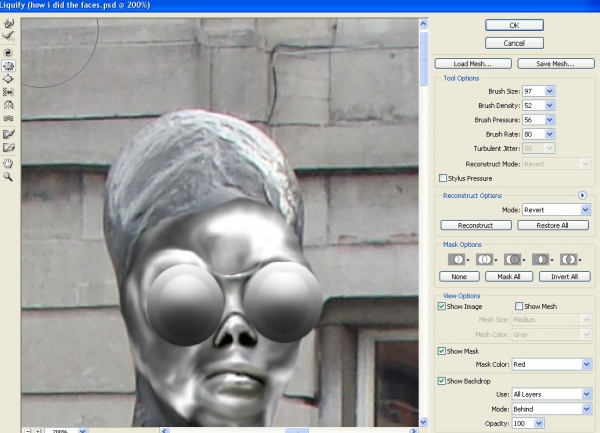Open the backdrop Mode dropdown showing Behind
The image size is (600, 433).
click(x=551, y=409)
